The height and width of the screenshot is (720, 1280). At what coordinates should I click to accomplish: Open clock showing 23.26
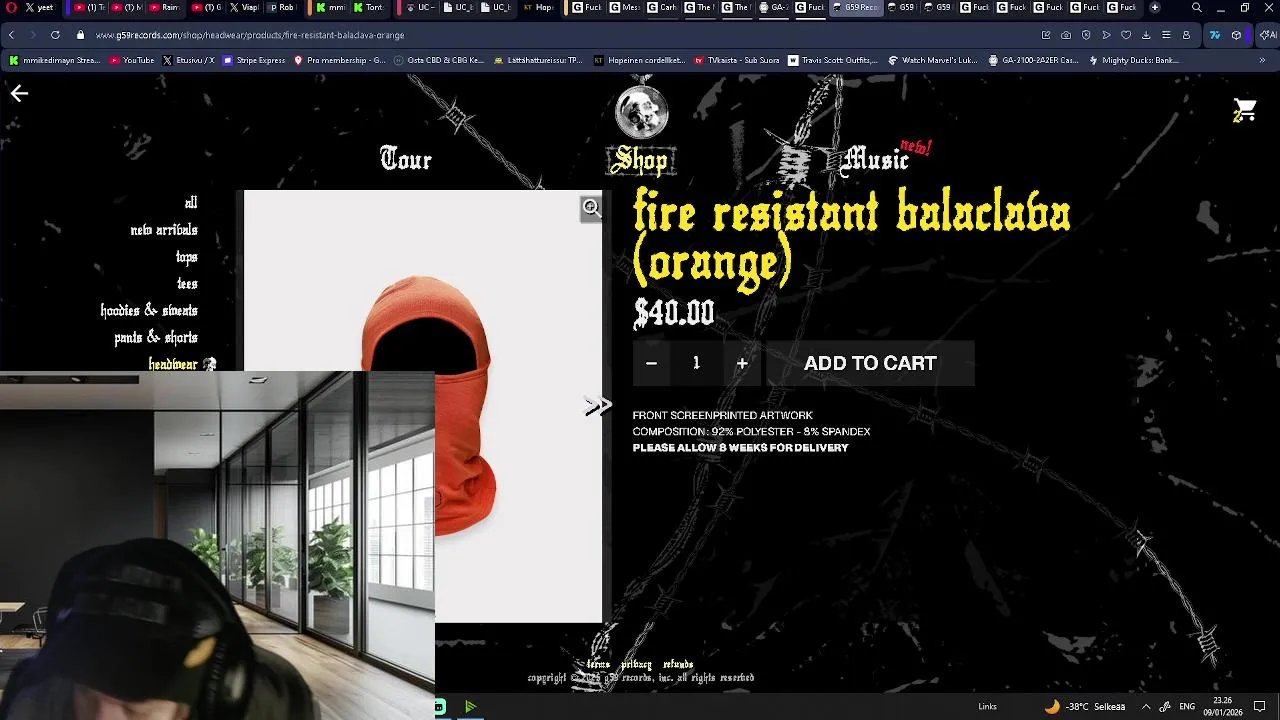pos(1224,706)
